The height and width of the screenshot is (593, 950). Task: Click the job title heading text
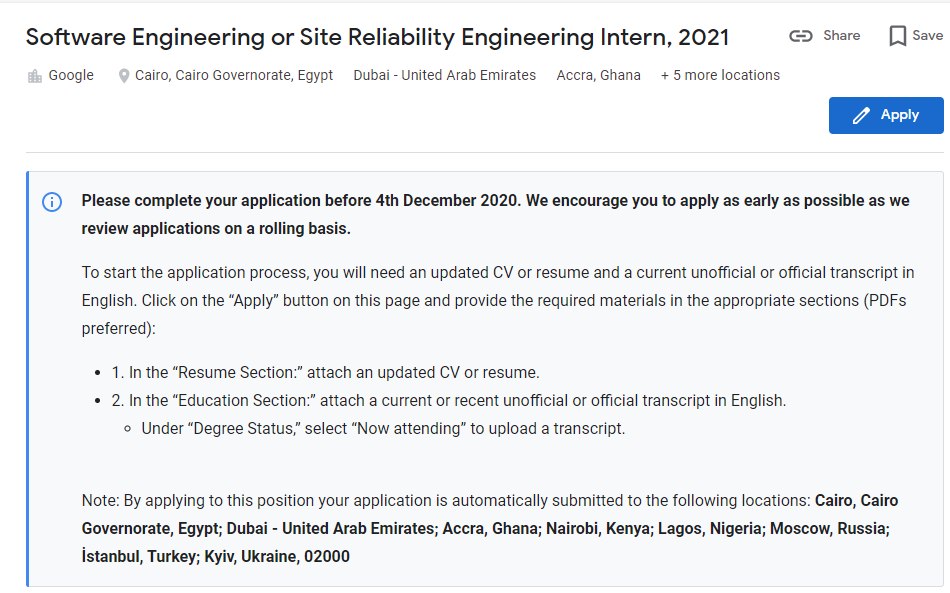tap(377, 38)
